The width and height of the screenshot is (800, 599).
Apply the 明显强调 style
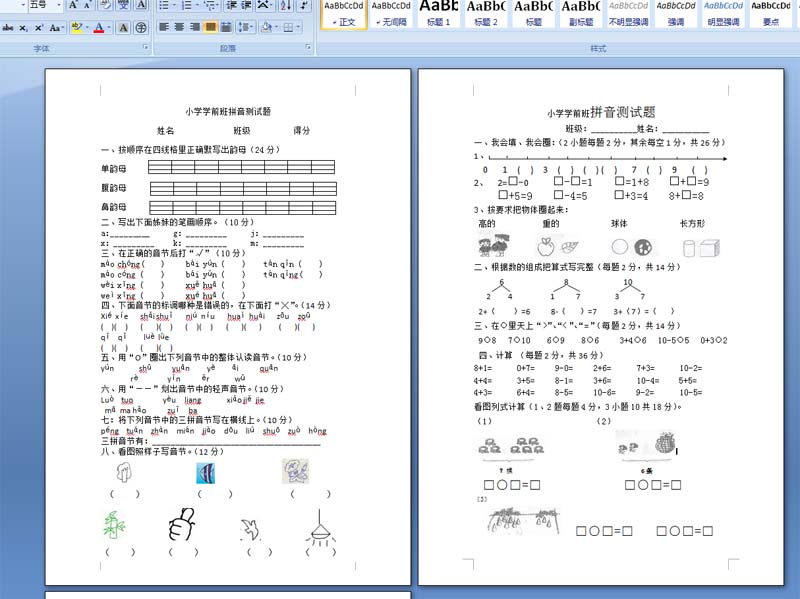(723, 14)
